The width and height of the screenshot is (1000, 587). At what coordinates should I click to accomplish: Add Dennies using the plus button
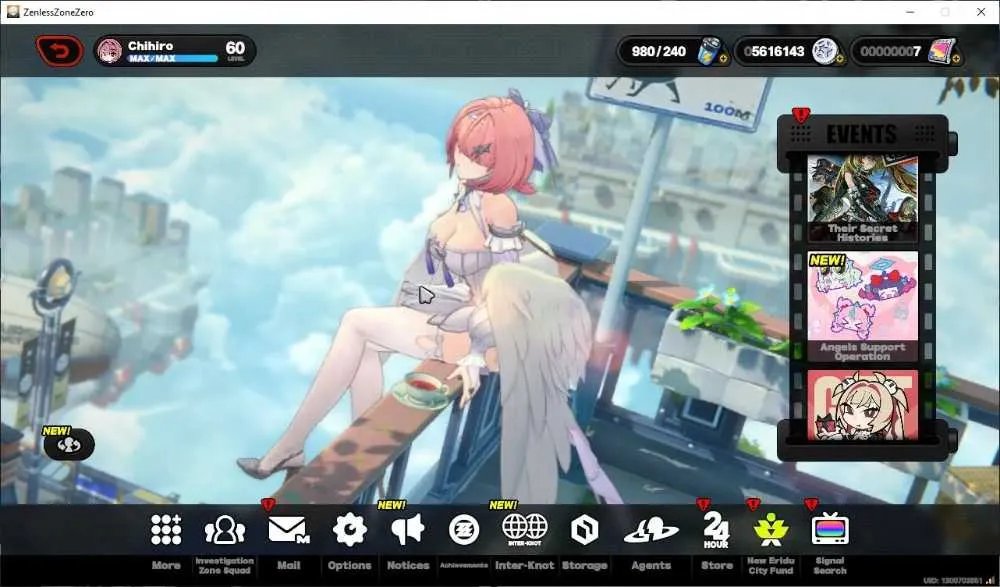click(839, 59)
